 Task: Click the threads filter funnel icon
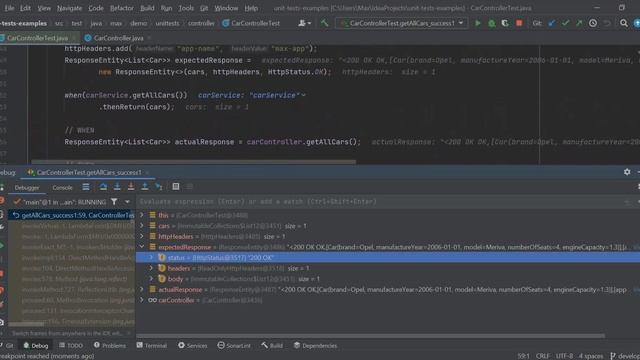point(114,202)
